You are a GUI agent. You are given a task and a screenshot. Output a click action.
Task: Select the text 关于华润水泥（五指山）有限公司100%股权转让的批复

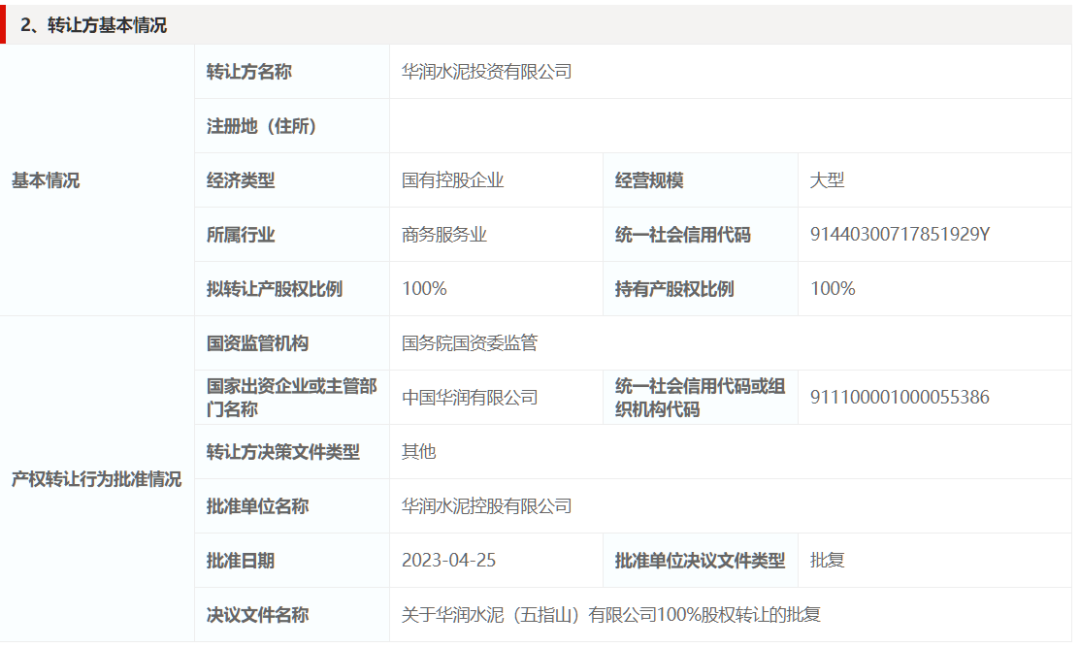(611, 615)
